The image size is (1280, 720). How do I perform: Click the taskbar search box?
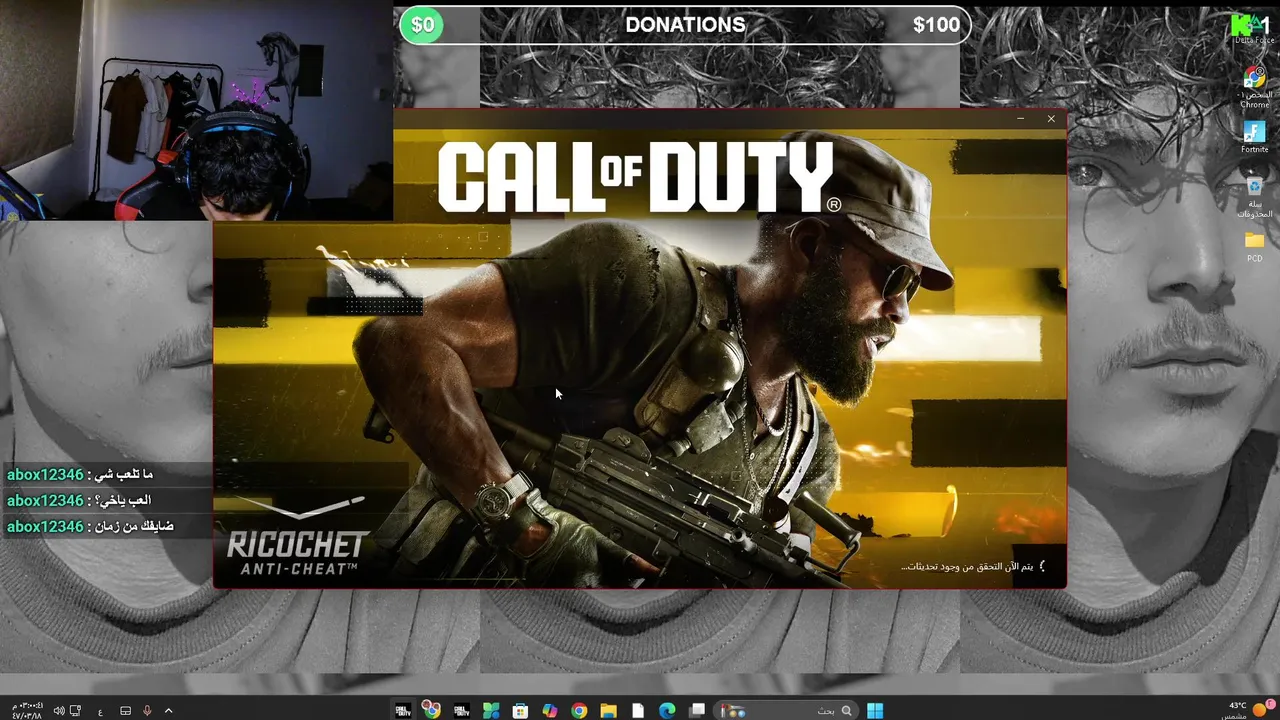pos(786,711)
